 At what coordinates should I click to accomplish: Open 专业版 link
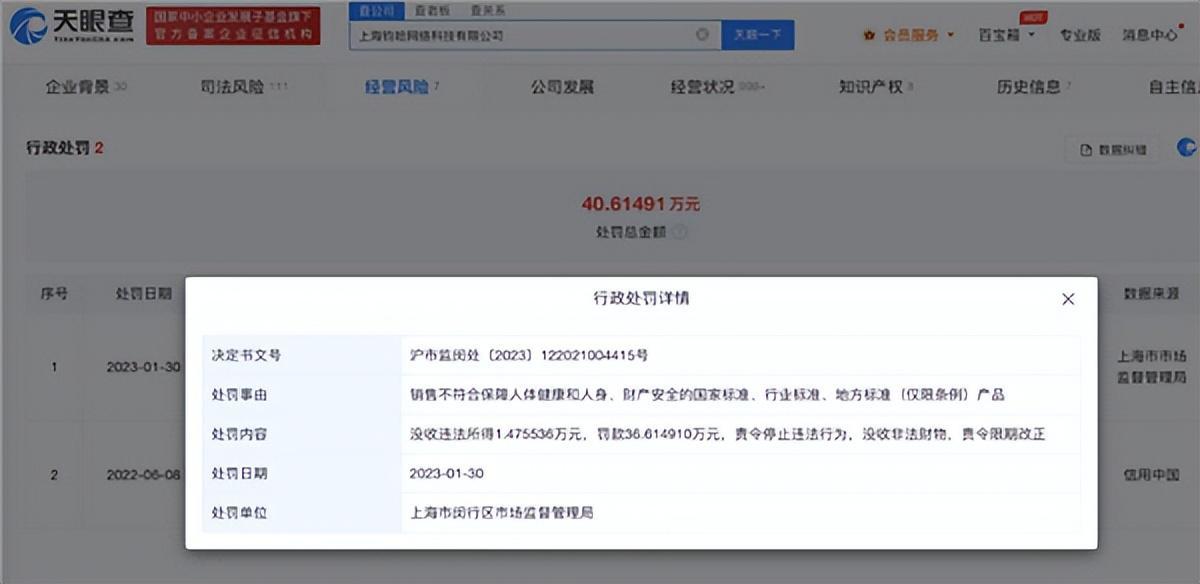pyautogui.click(x=1080, y=35)
